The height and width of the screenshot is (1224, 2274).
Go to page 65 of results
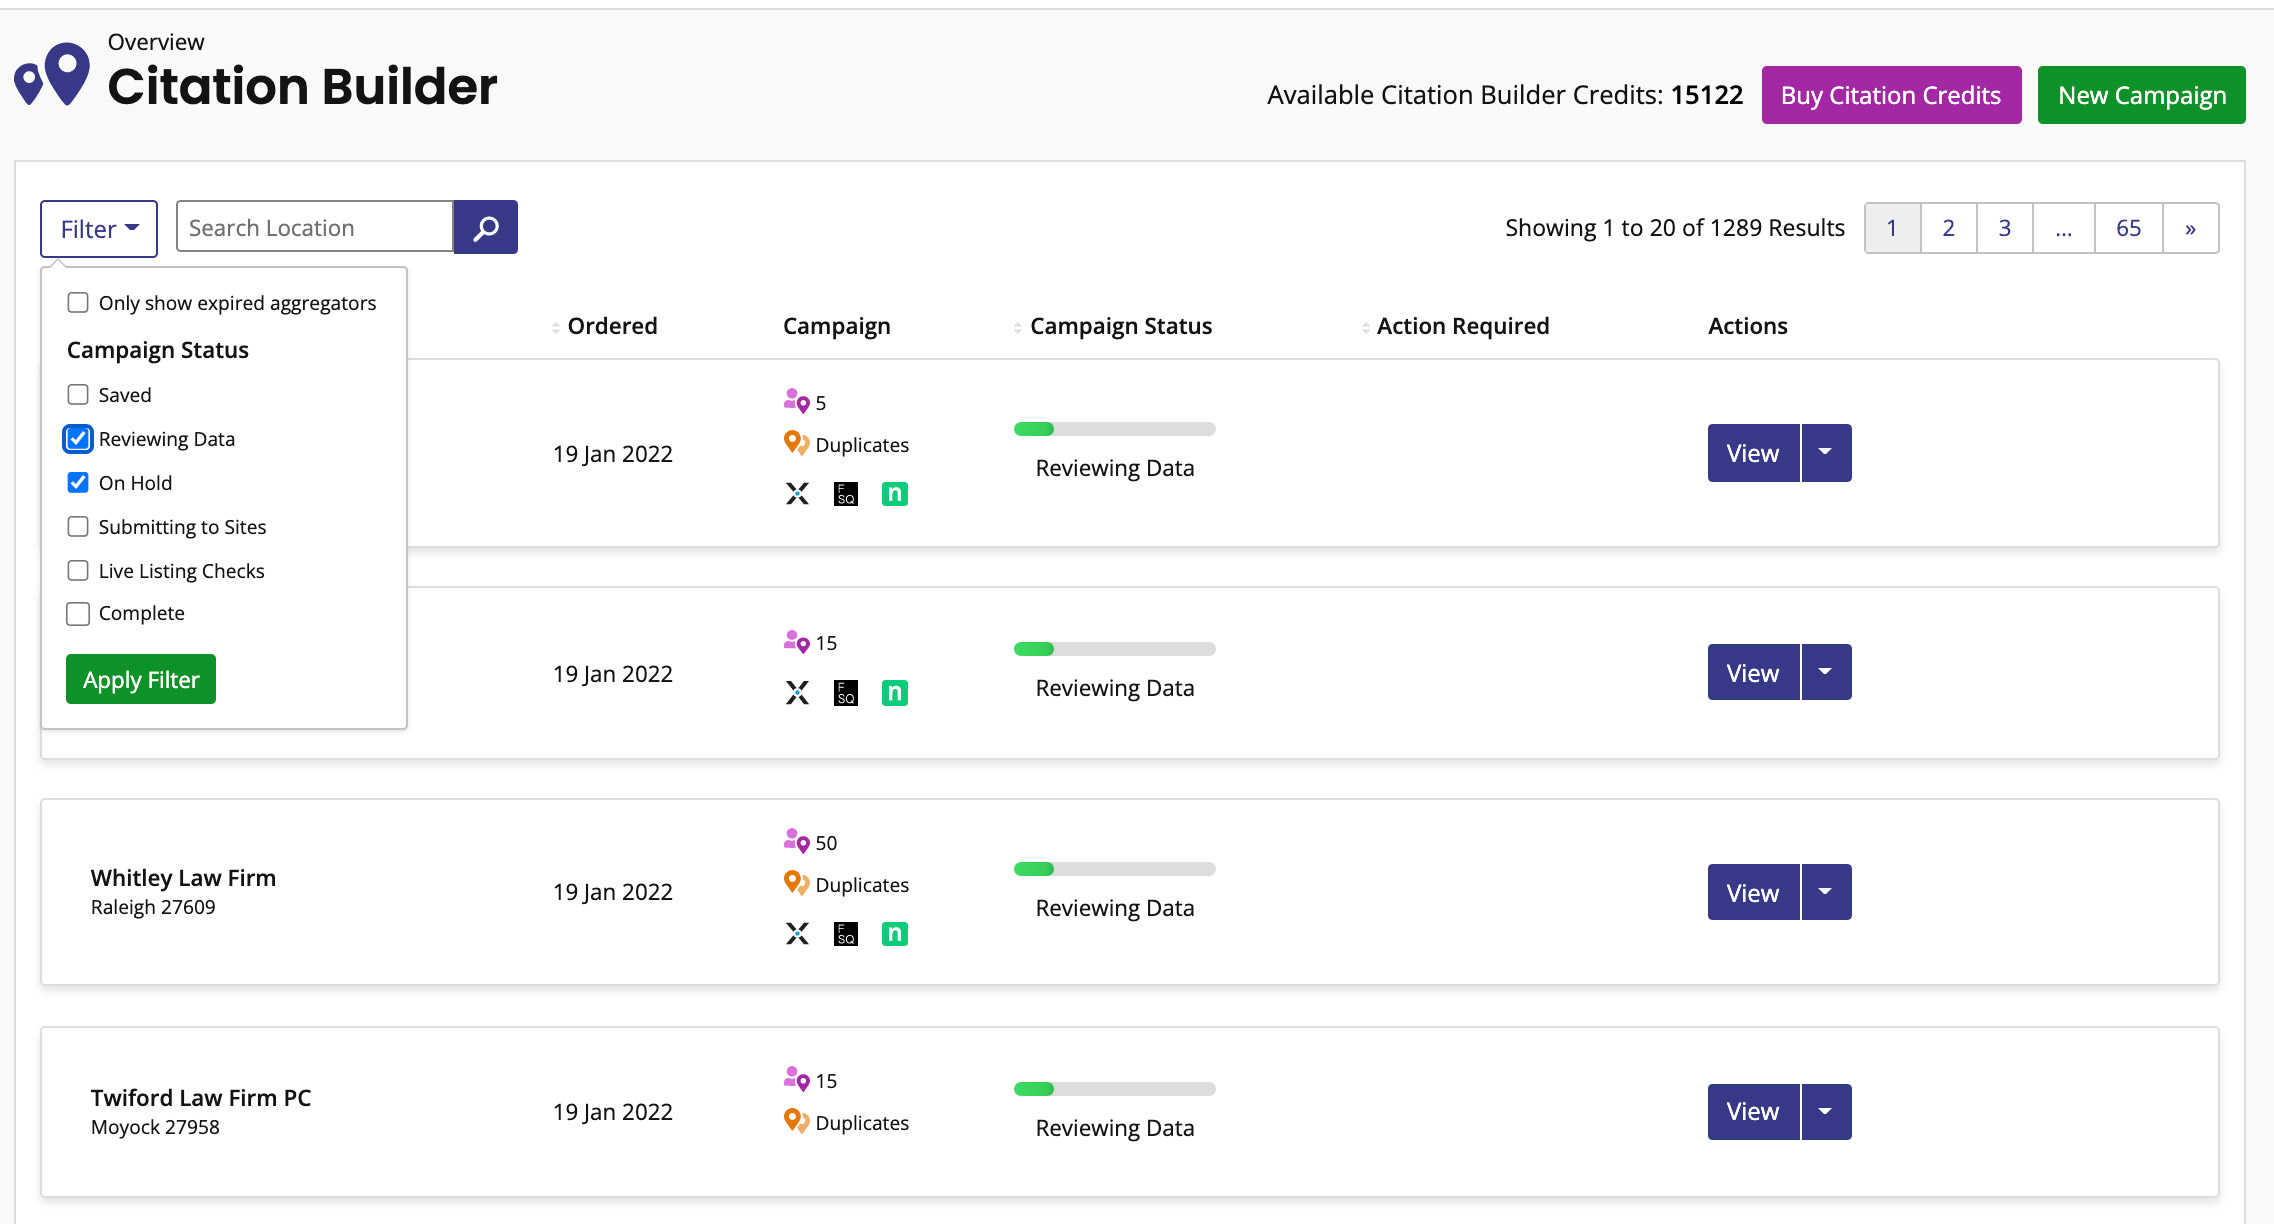point(2129,228)
